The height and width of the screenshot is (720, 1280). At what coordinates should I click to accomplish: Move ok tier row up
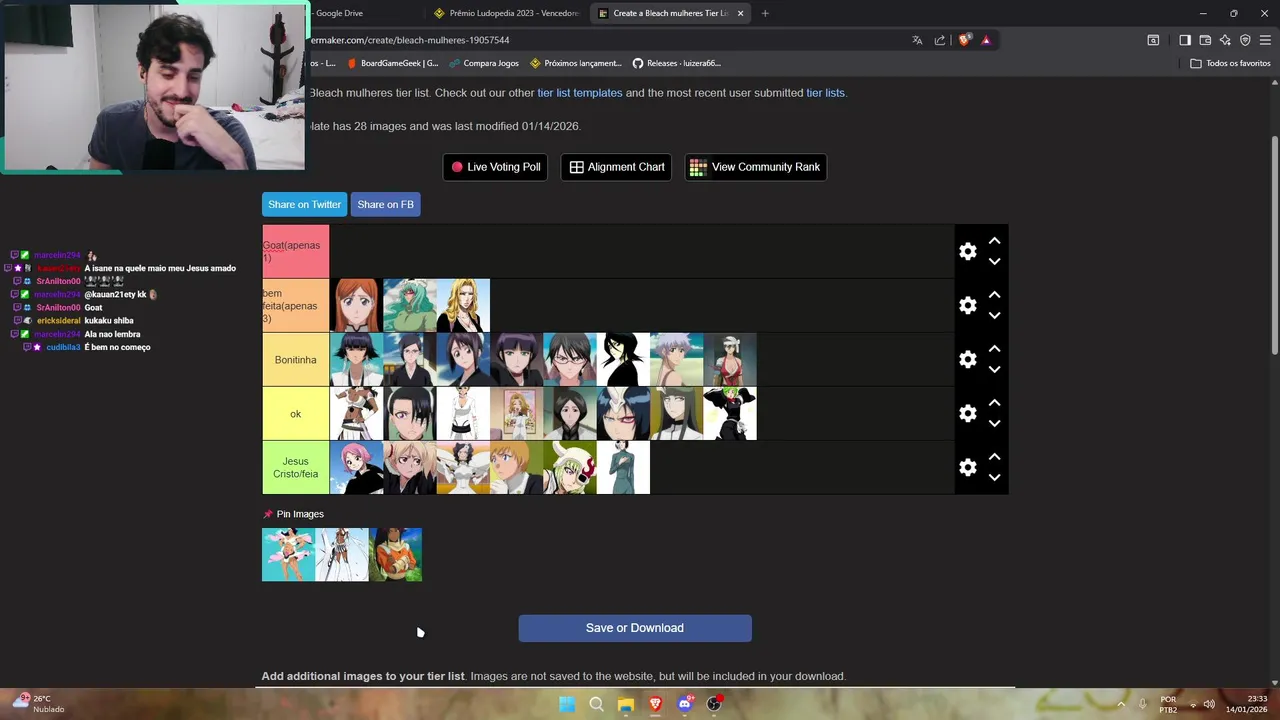click(994, 403)
